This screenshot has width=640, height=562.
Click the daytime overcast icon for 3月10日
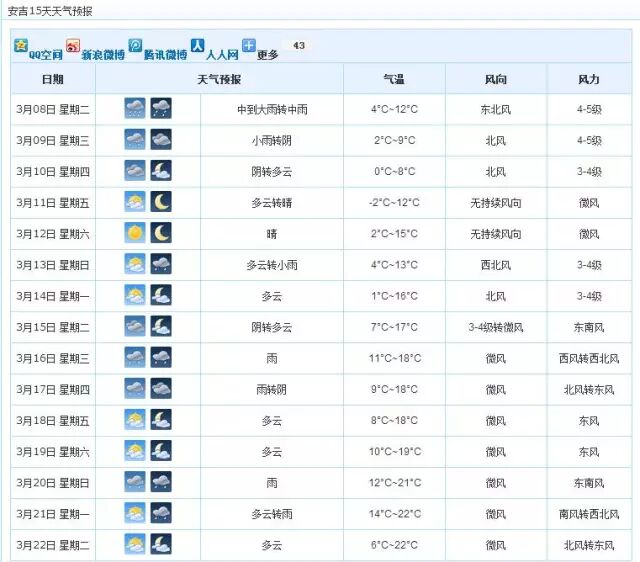(135, 171)
